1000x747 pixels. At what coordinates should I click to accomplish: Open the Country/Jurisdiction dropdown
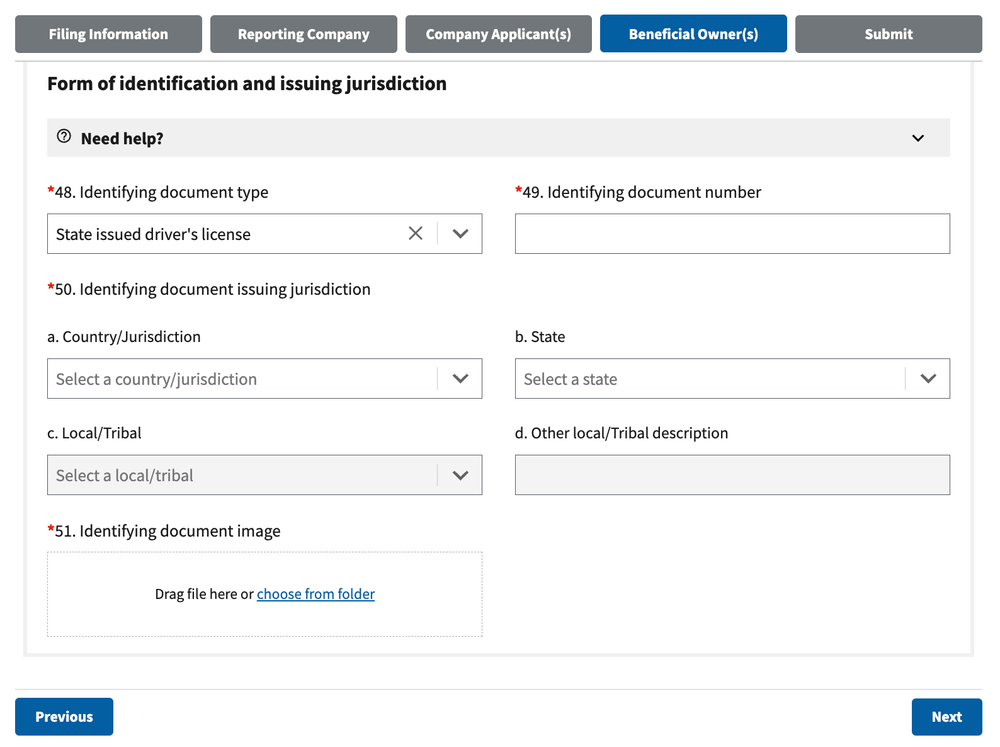(265, 379)
